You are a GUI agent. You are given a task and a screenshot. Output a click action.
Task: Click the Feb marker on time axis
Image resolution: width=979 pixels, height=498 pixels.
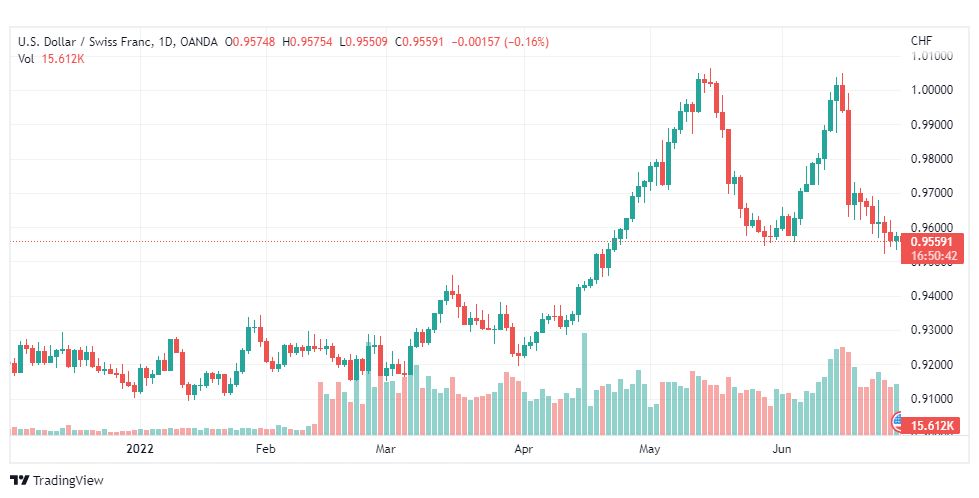point(265,450)
